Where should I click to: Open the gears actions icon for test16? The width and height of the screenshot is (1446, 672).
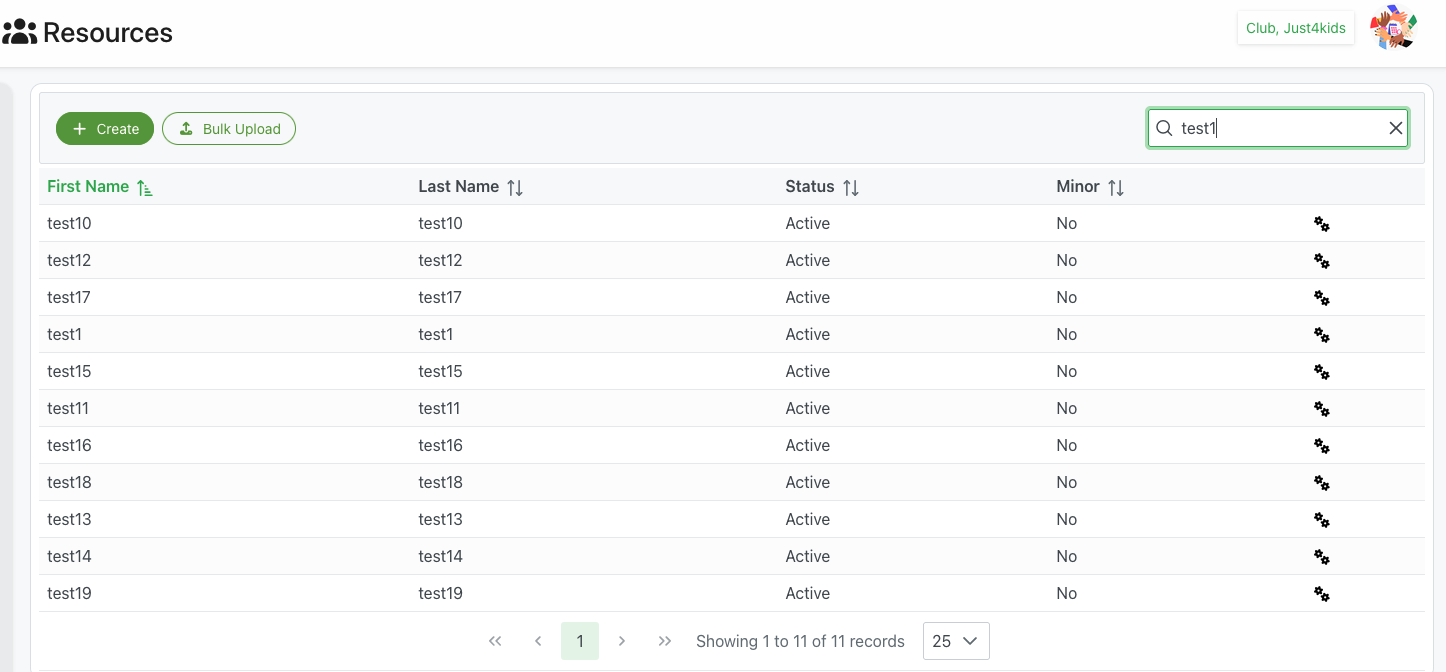(1321, 446)
